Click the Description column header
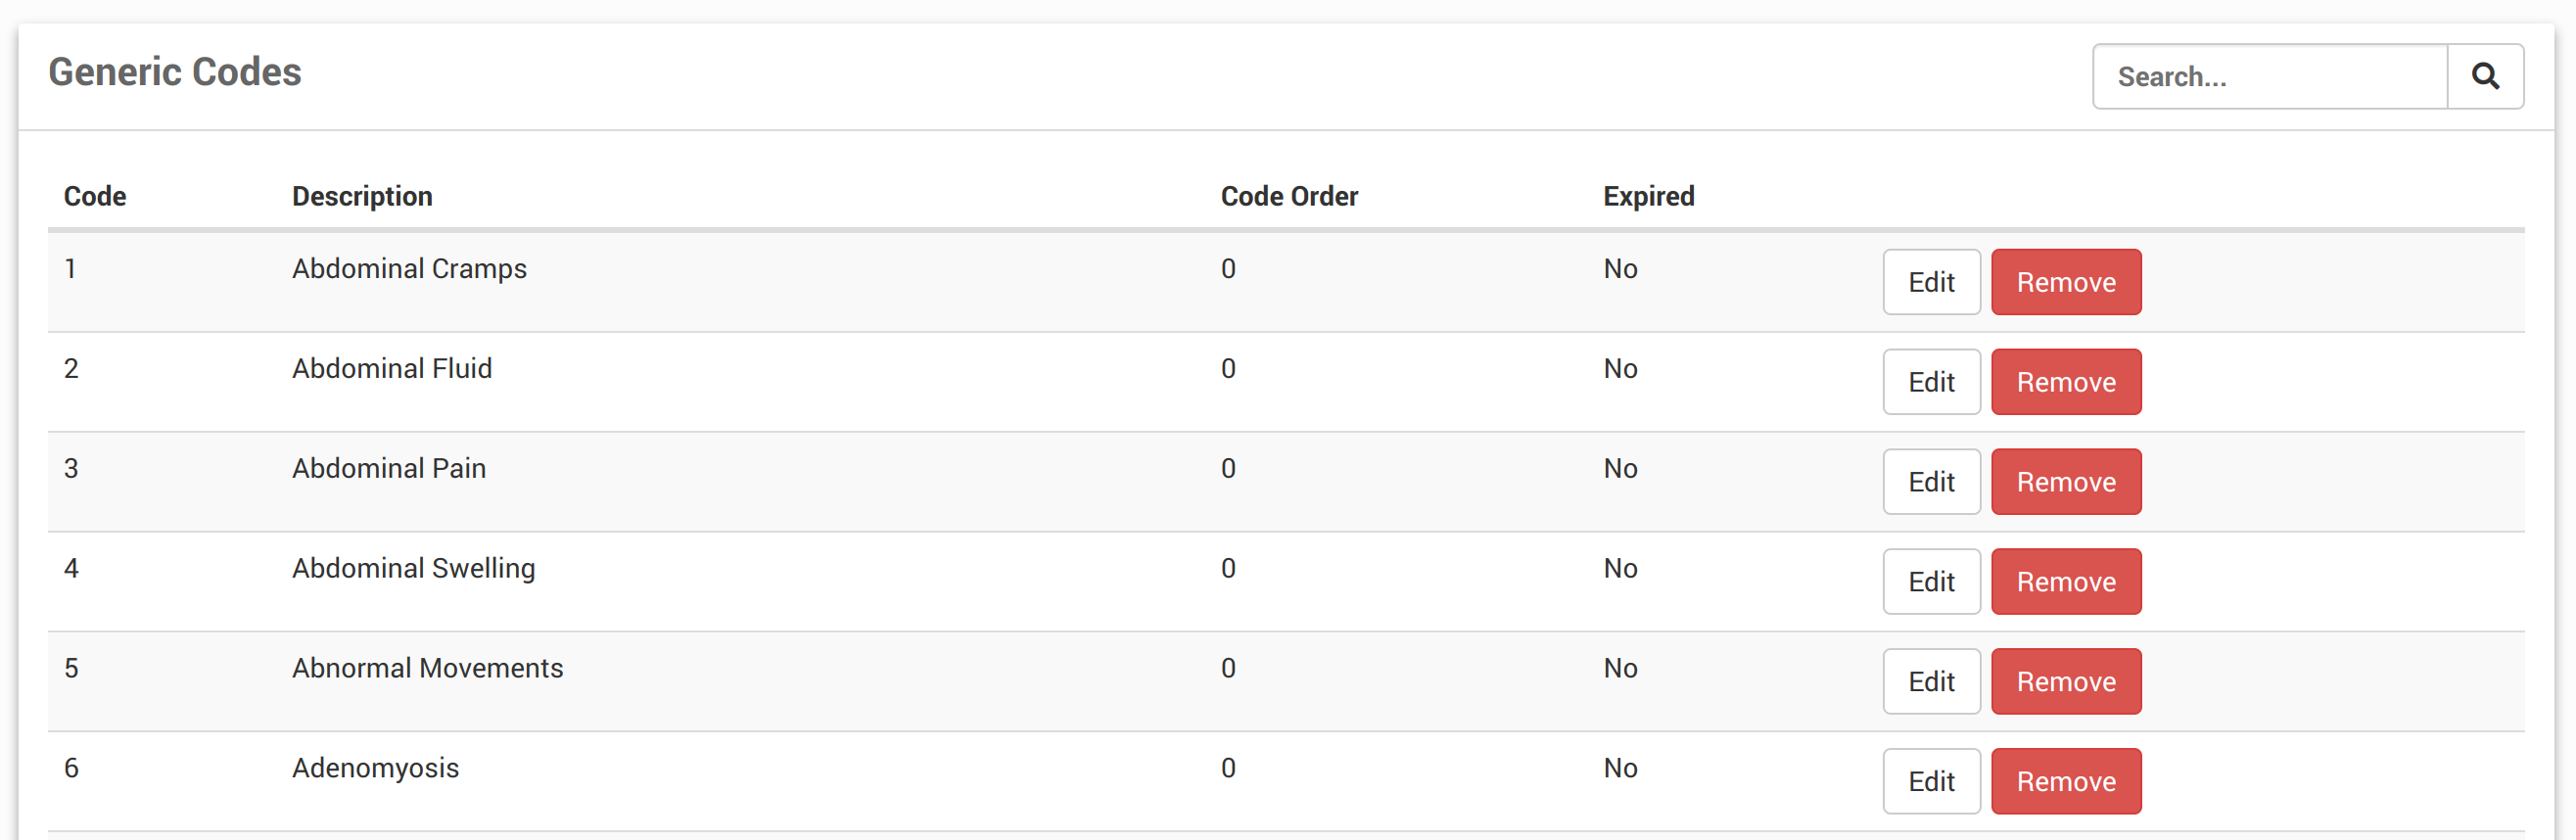 point(362,196)
